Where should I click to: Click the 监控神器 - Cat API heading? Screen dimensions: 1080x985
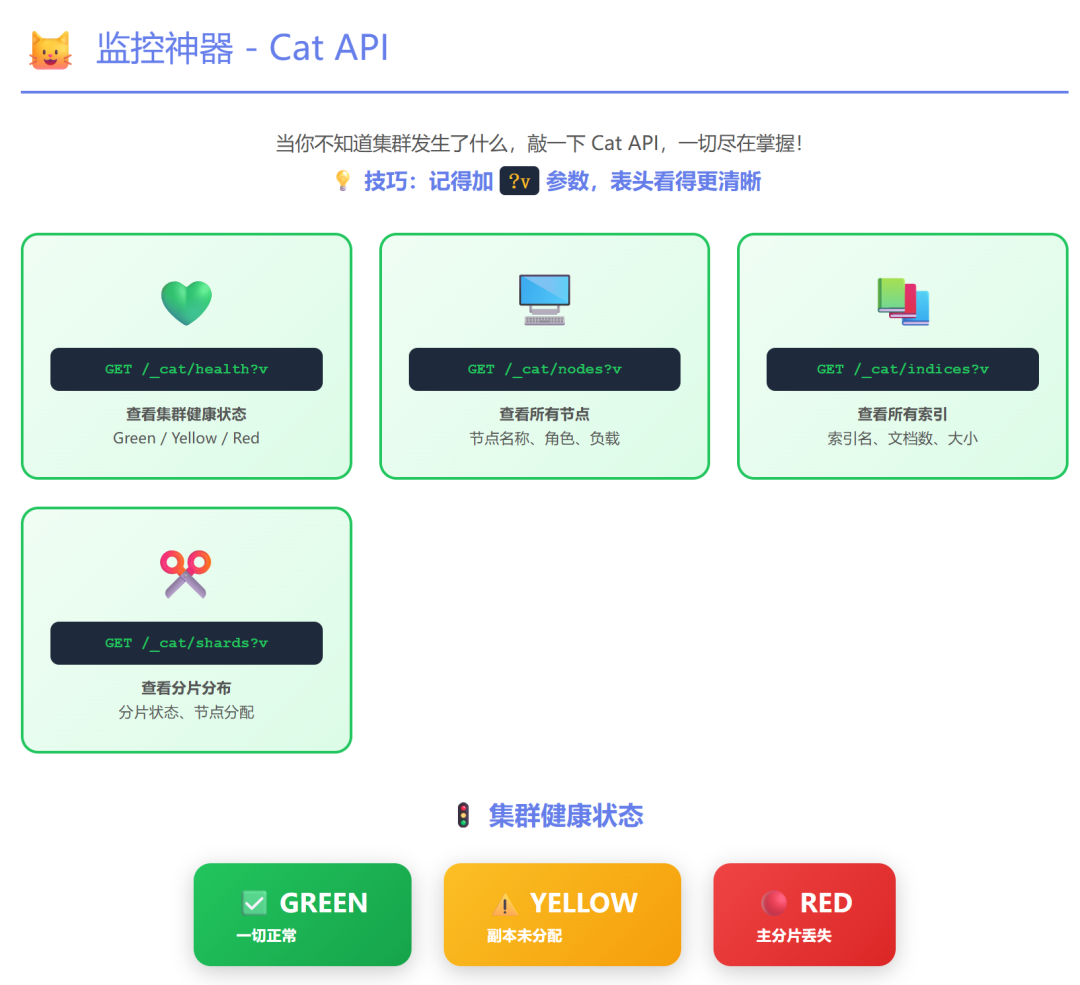242,48
